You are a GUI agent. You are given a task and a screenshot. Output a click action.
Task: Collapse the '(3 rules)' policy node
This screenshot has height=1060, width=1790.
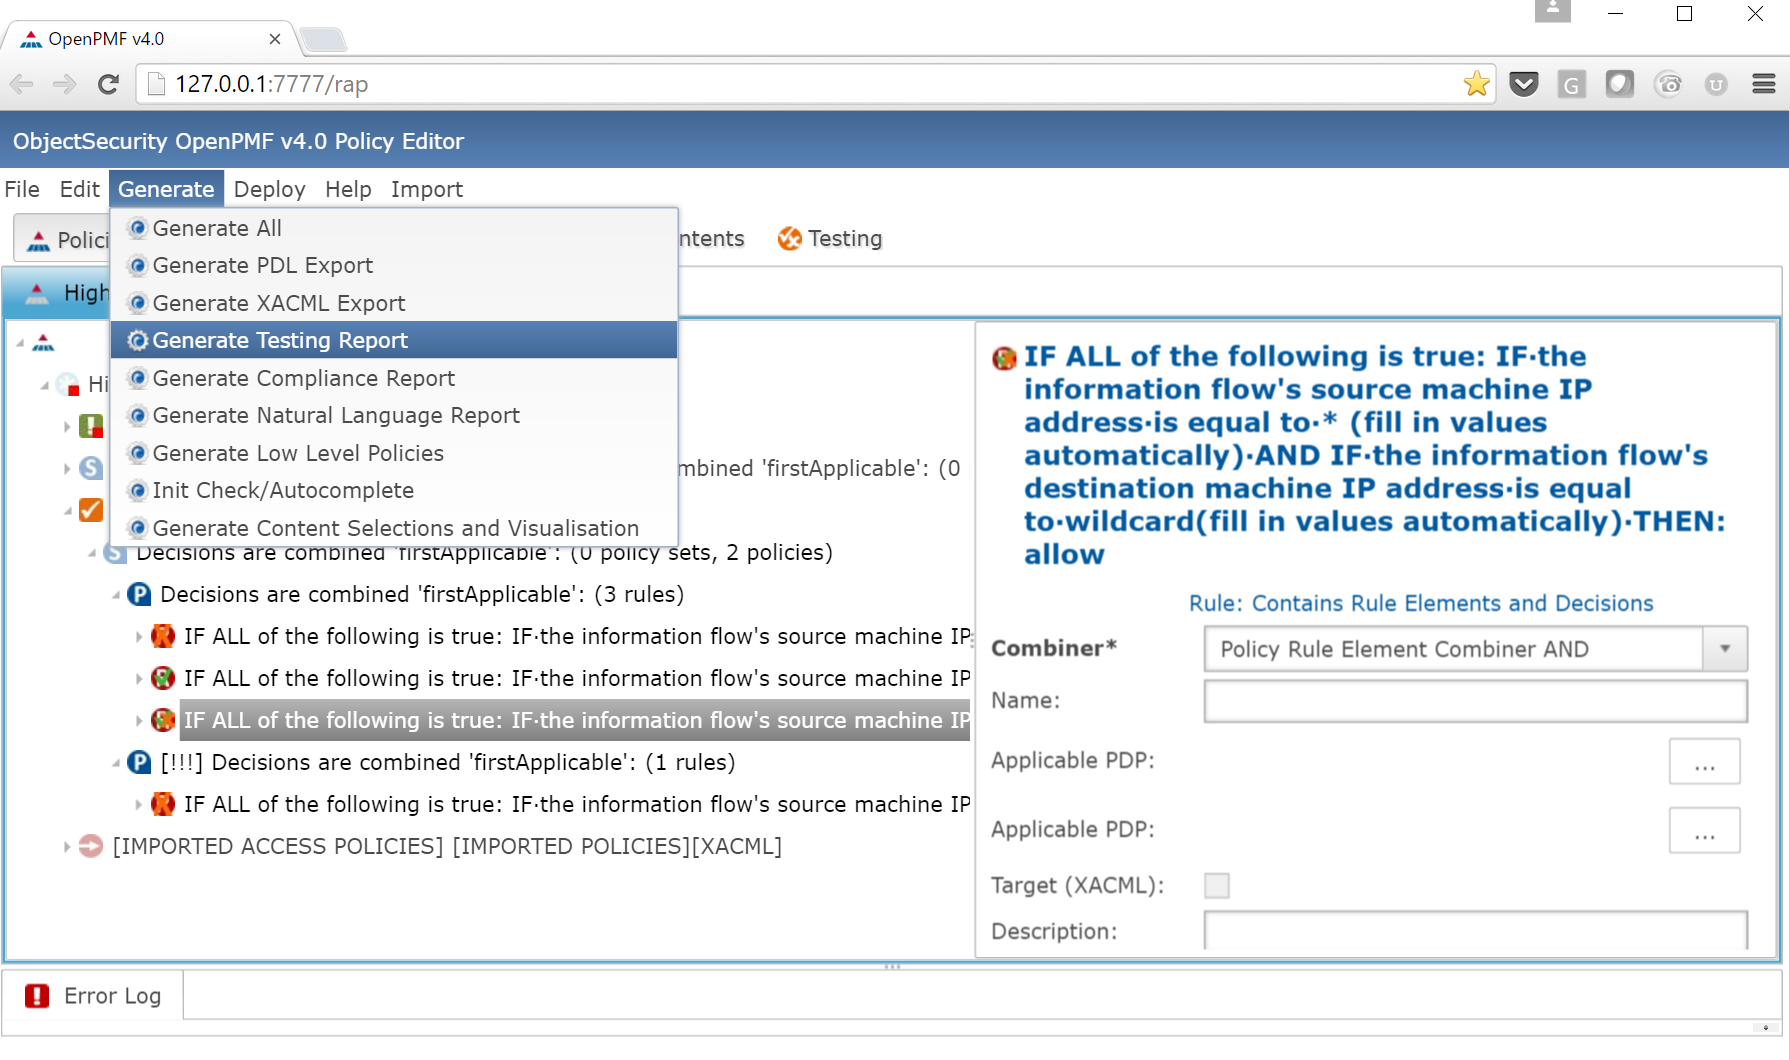[x=116, y=595]
